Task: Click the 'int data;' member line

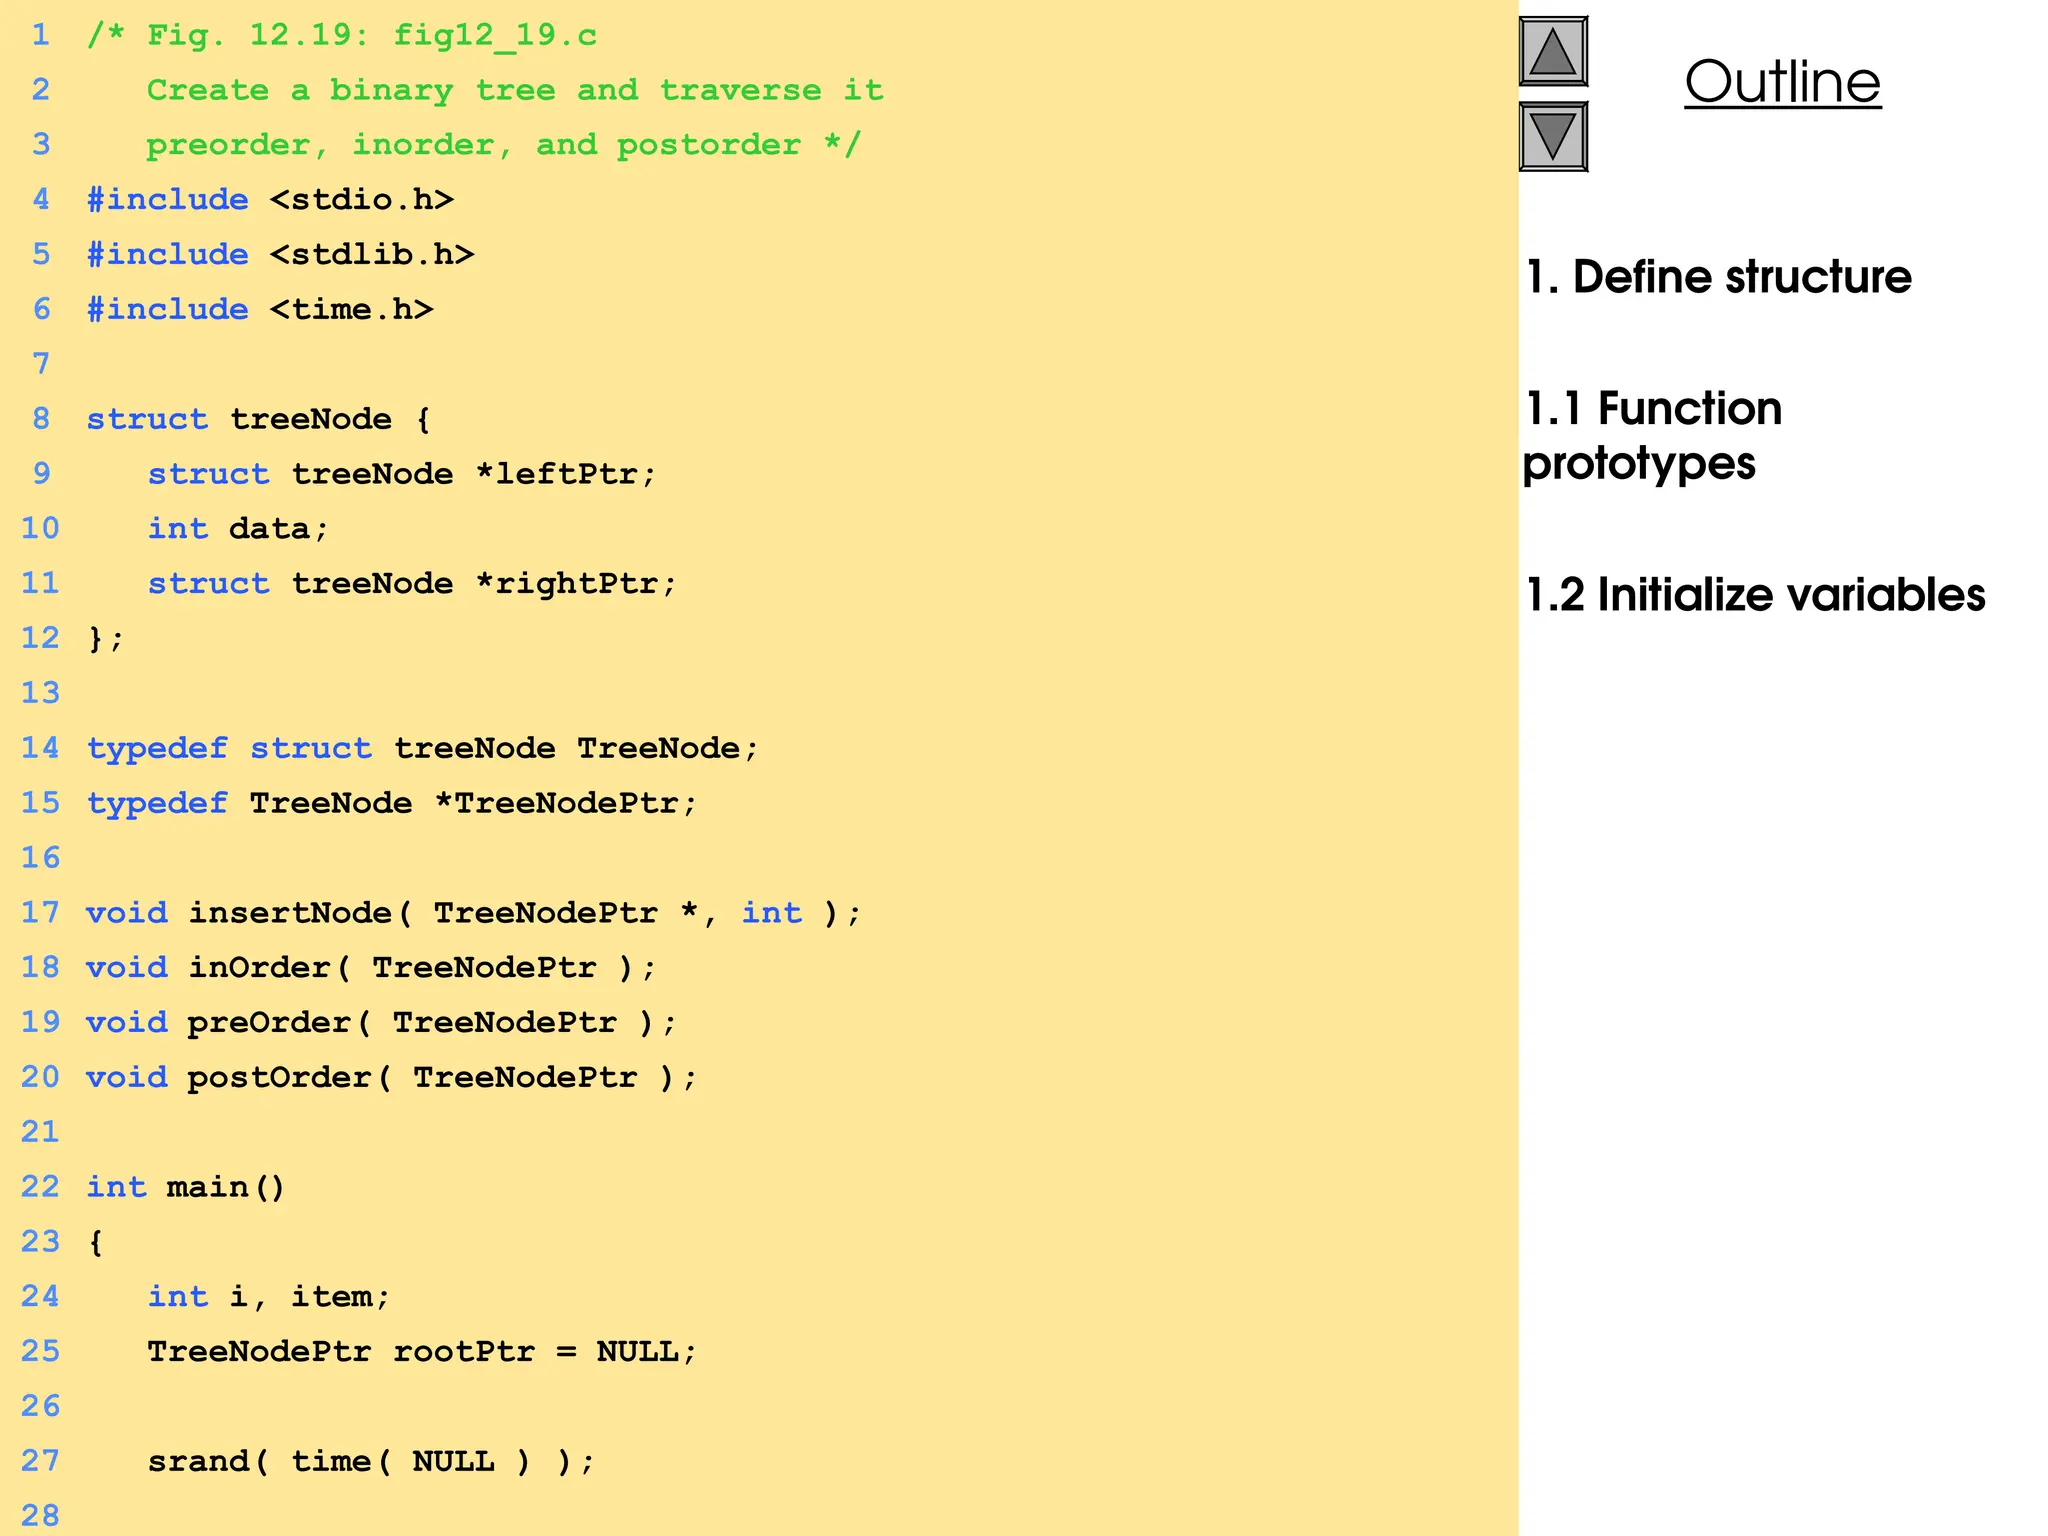Action: [238, 529]
